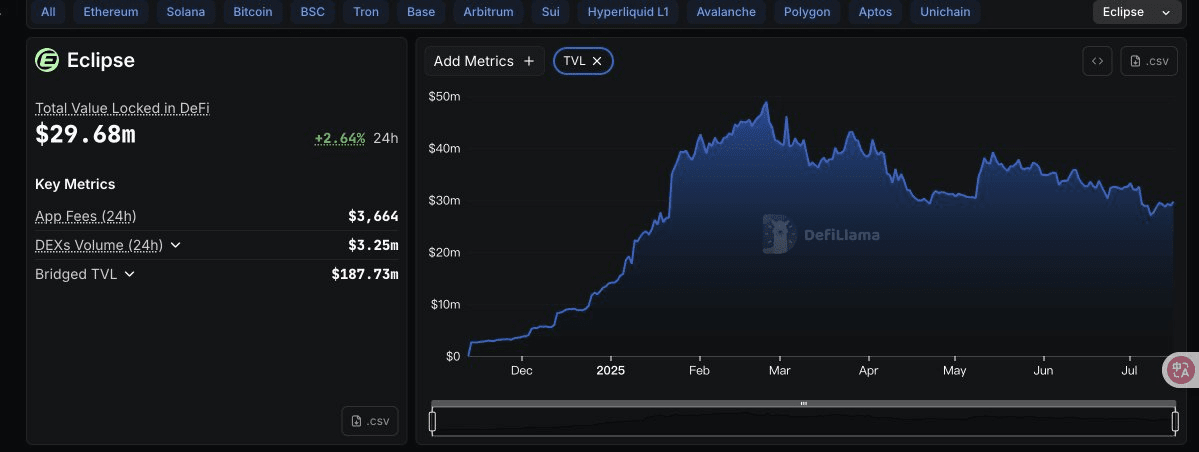Click the $10m y-axis label
The image size is (1199, 452).
point(444,304)
